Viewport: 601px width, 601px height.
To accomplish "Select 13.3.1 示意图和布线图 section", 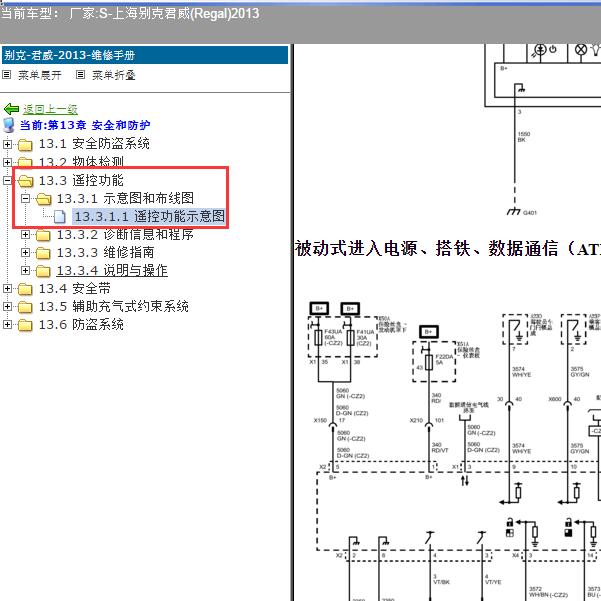I will point(125,198).
